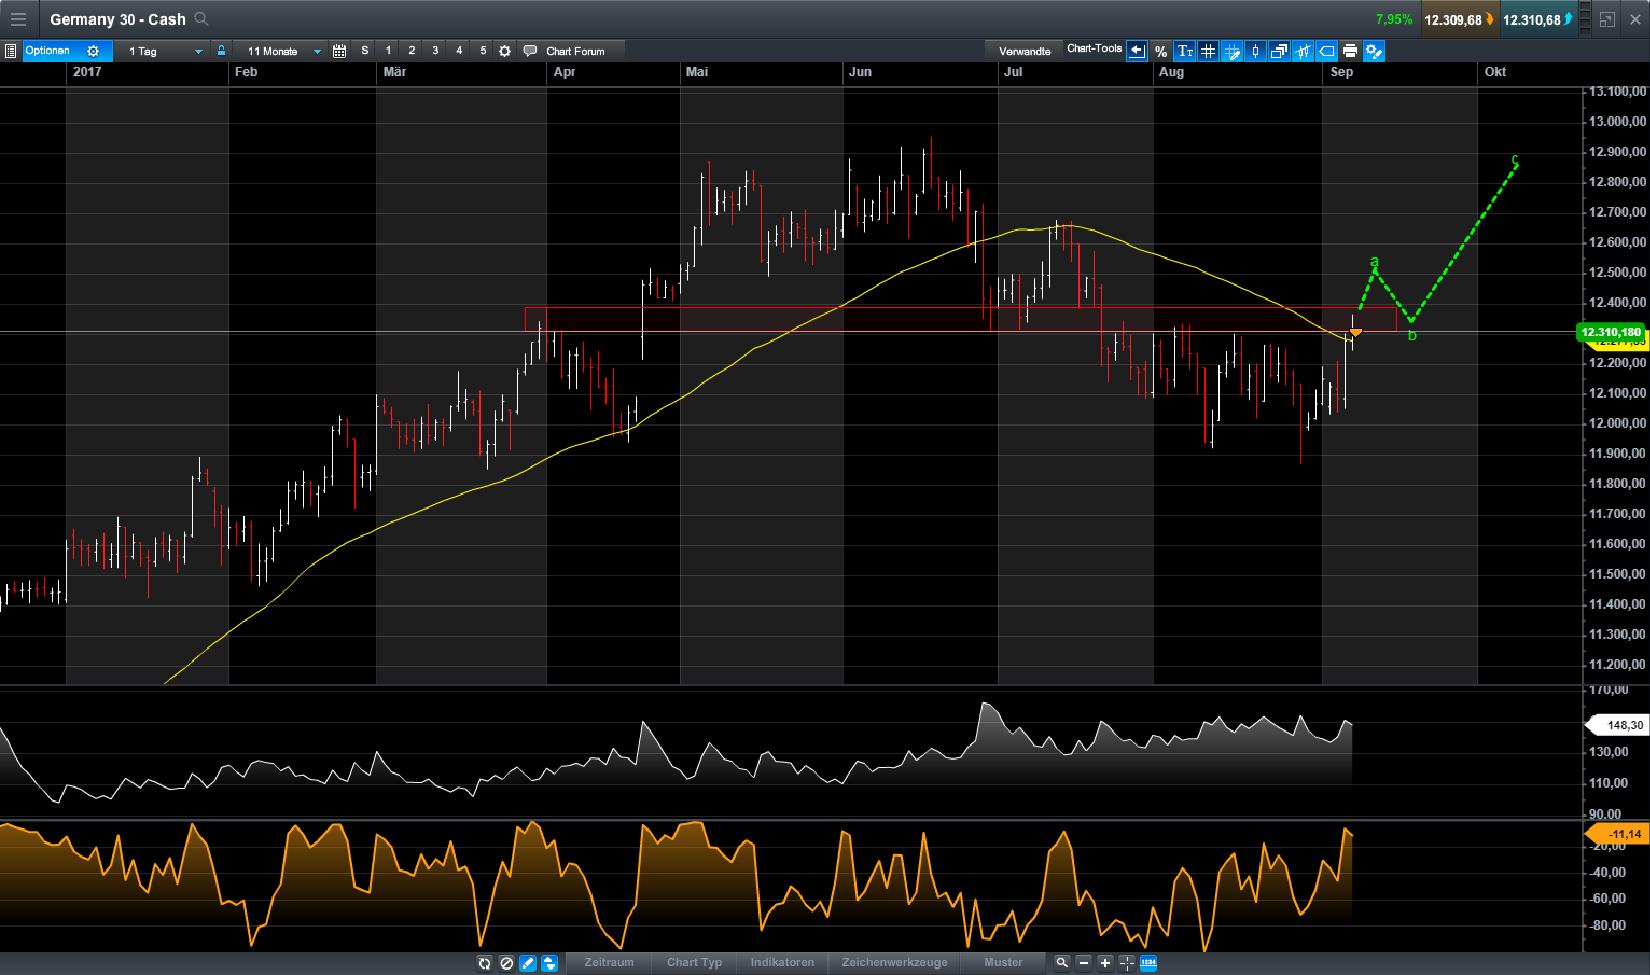
Task: Toggle the timeframe lock icon
Action: click(220, 50)
